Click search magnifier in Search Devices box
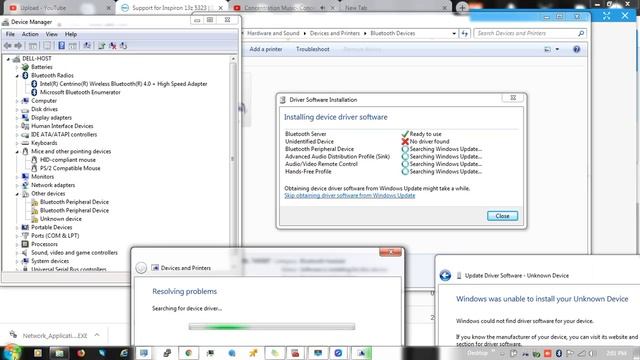This screenshot has height=360, width=640. pos(581,33)
